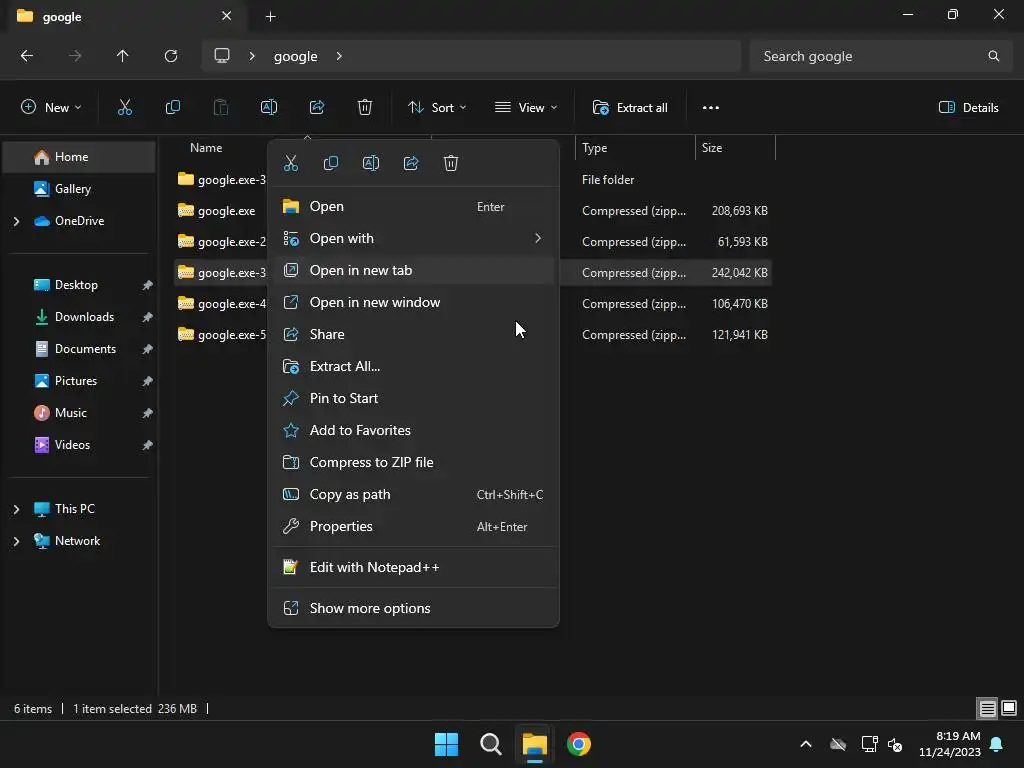Click the Rename icon in the context menu
This screenshot has width=1024, height=768.
click(x=371, y=163)
